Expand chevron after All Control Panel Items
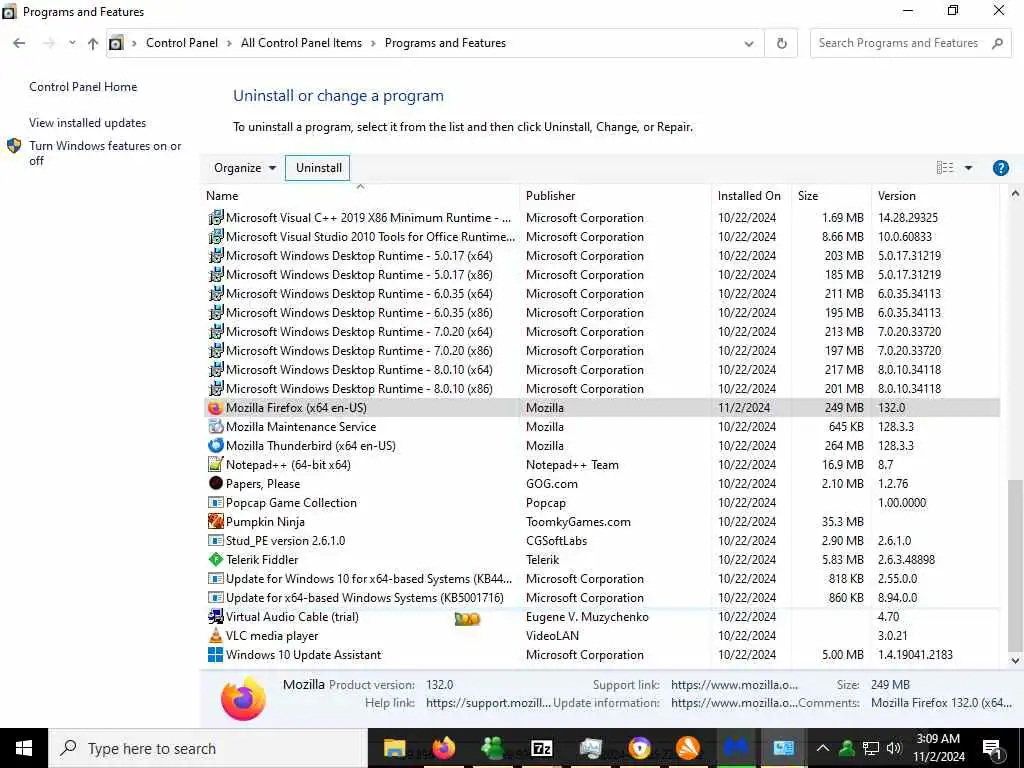The width and height of the screenshot is (1024, 768). coord(373,43)
